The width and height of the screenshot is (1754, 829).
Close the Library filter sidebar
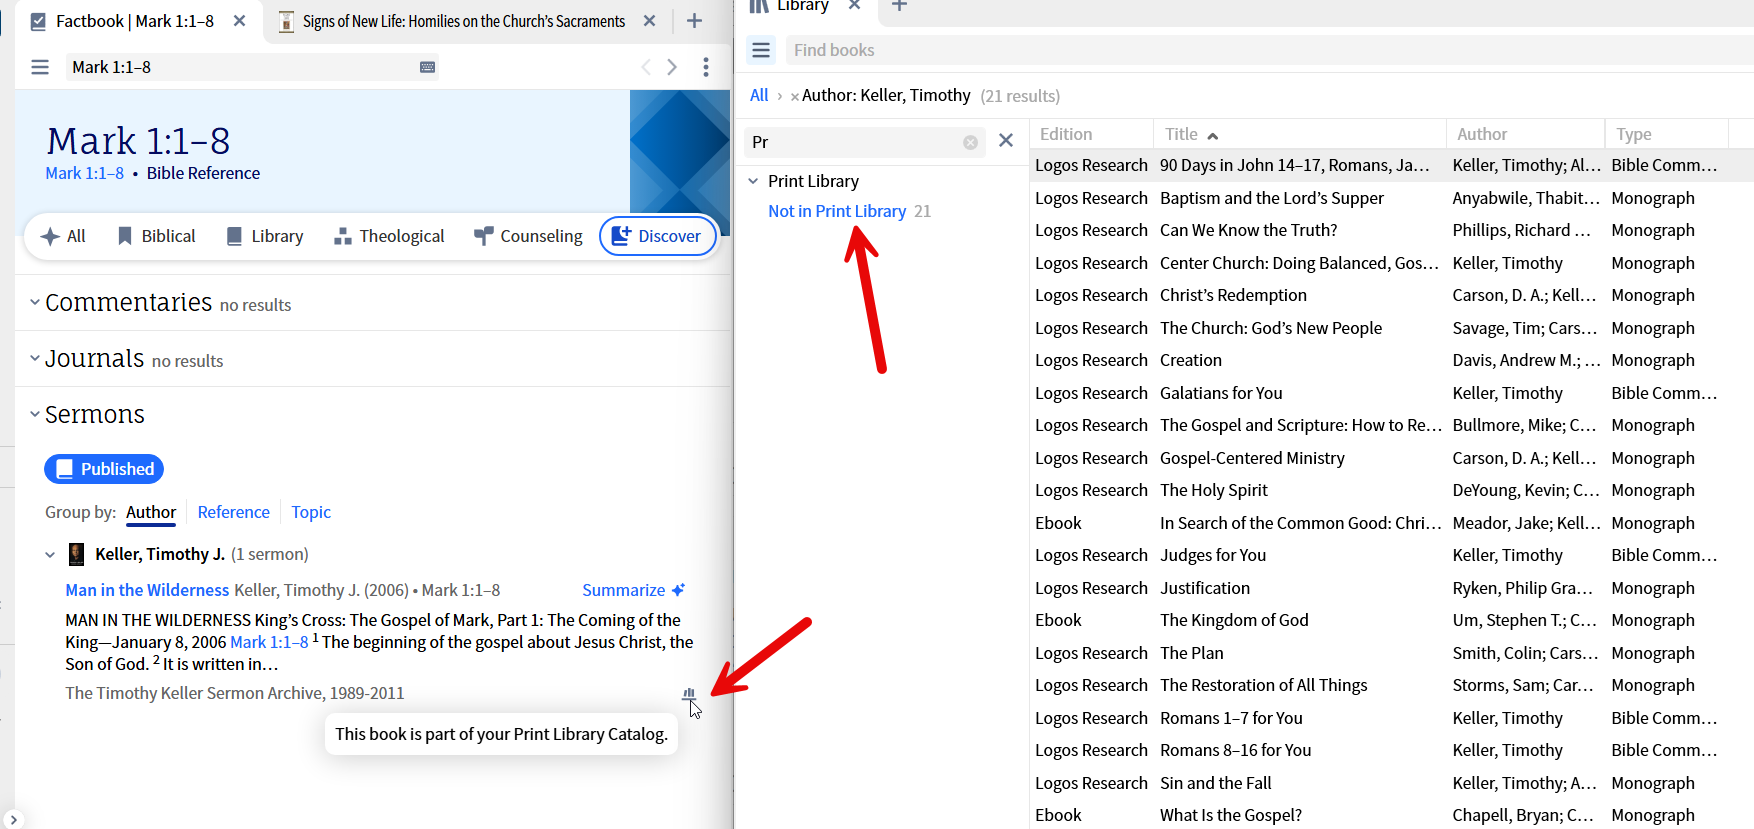point(1006,141)
